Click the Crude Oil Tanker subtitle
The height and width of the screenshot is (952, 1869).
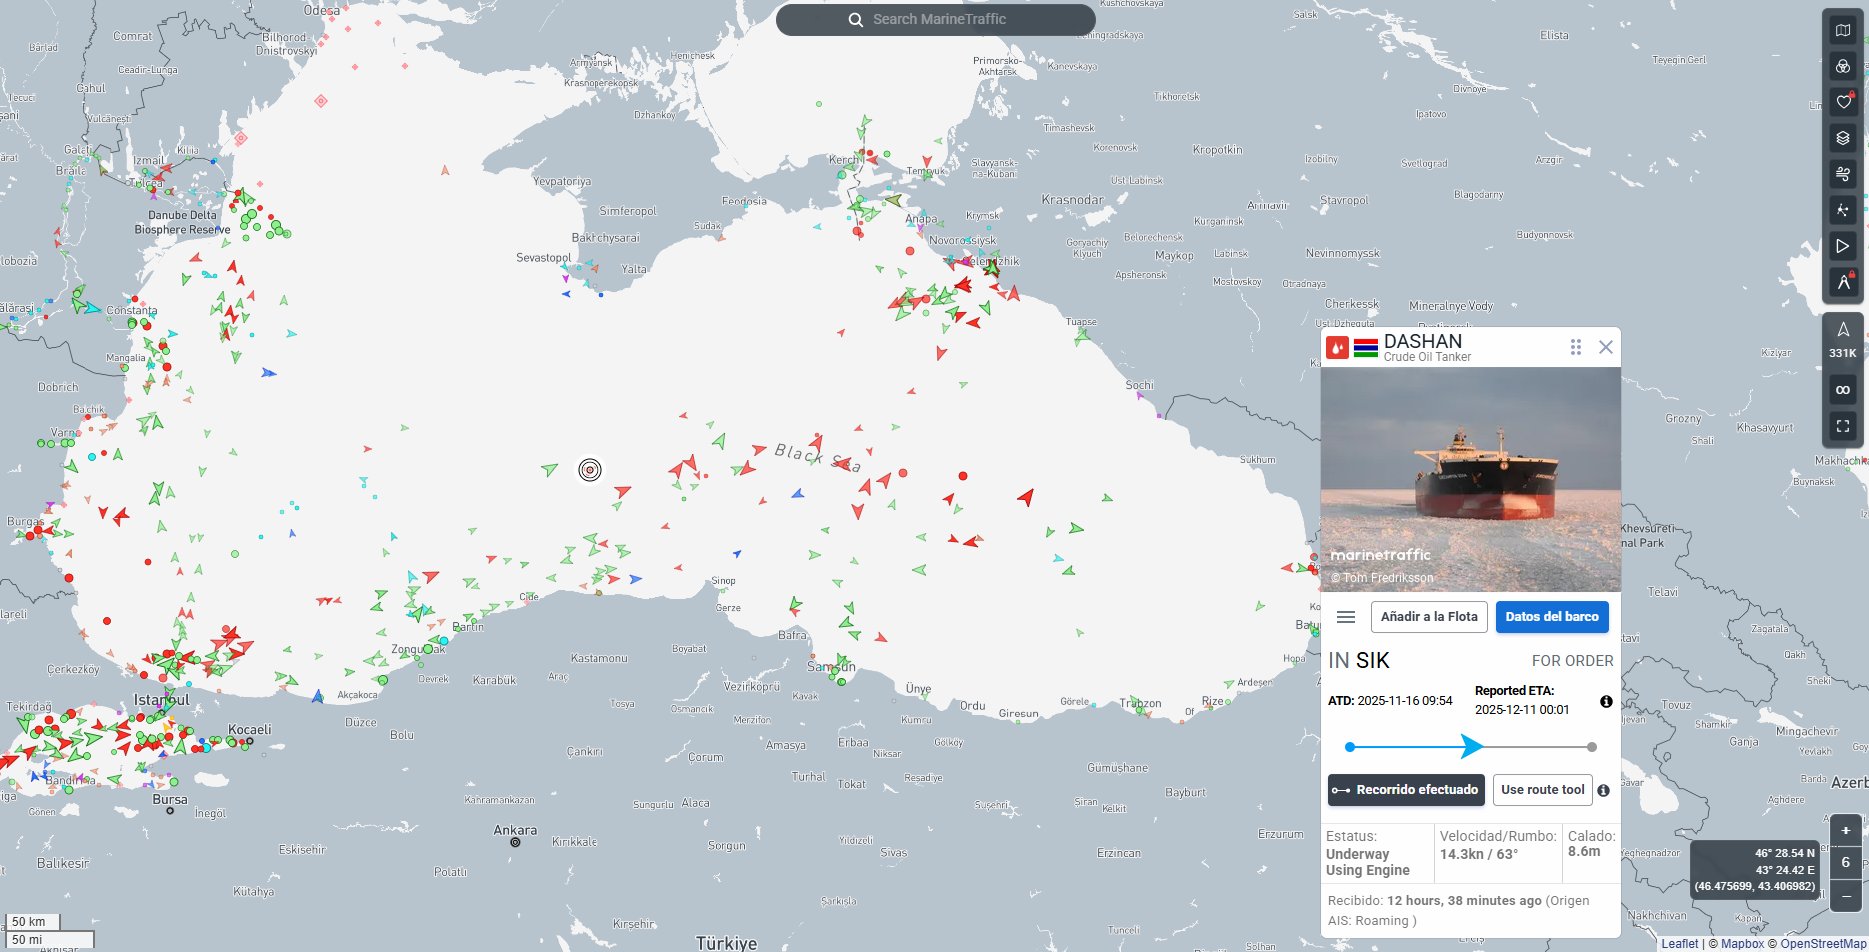[x=1427, y=357]
